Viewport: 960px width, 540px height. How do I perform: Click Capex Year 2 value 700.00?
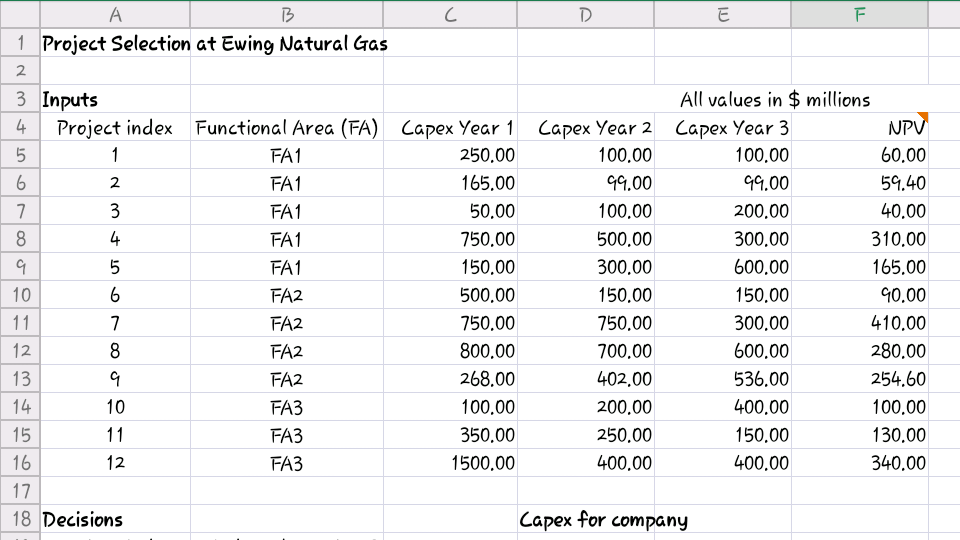click(x=585, y=351)
